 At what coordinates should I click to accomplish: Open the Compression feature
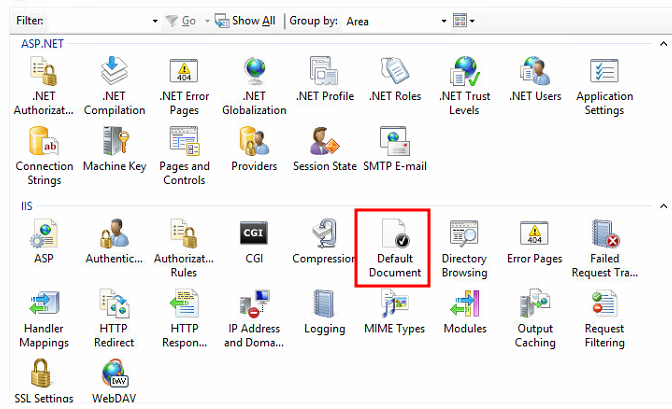[x=324, y=242]
